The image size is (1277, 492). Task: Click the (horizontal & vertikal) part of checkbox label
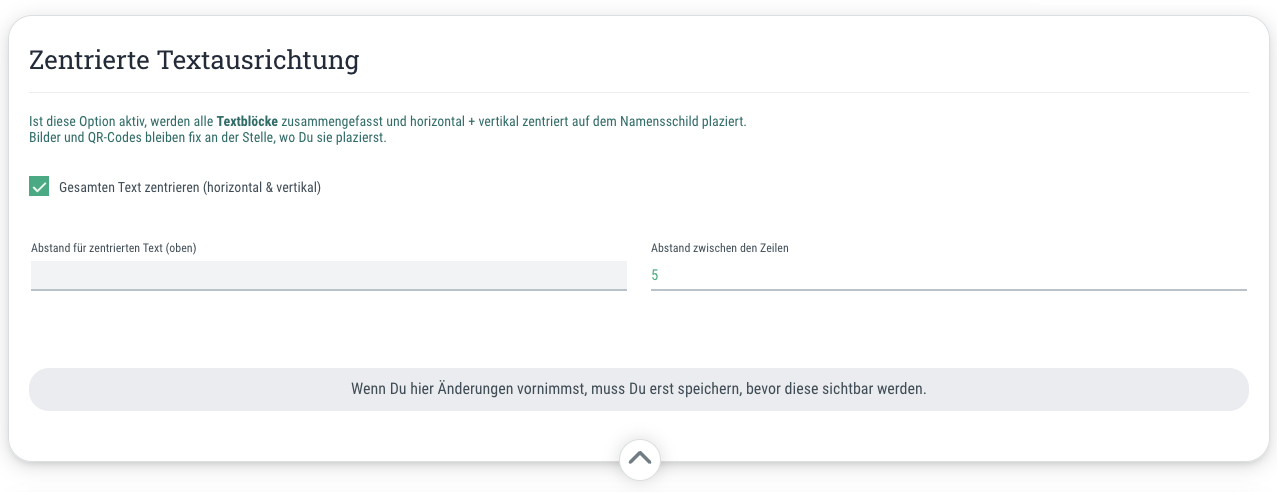click(262, 187)
